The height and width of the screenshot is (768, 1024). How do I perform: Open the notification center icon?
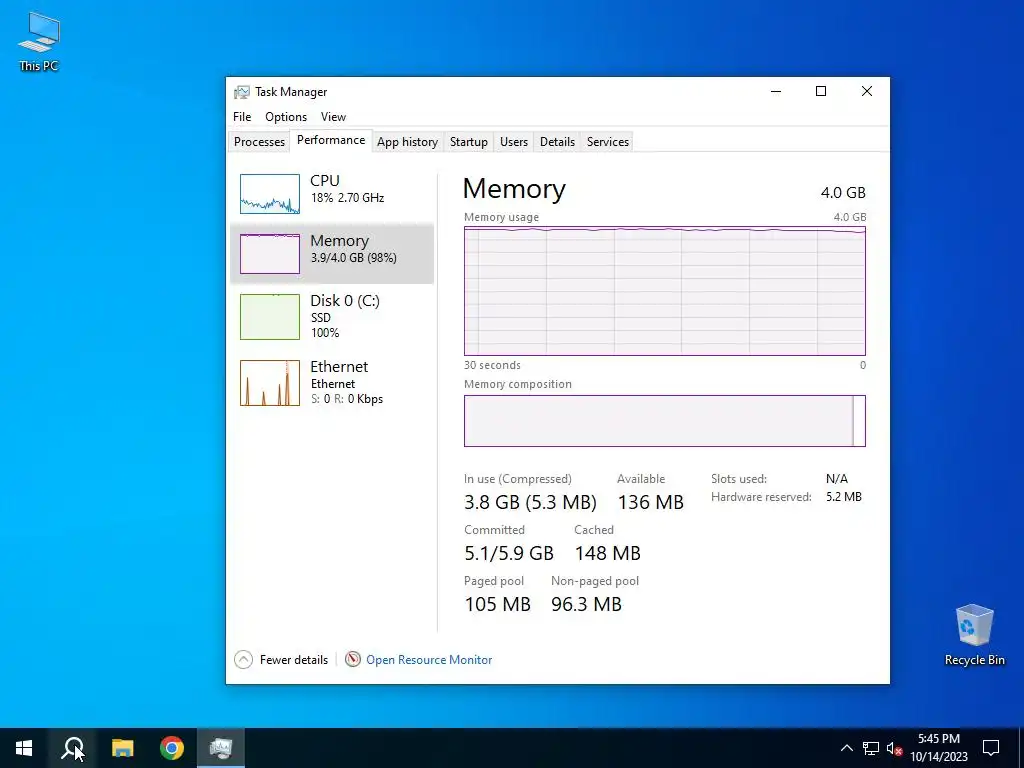[991, 748]
